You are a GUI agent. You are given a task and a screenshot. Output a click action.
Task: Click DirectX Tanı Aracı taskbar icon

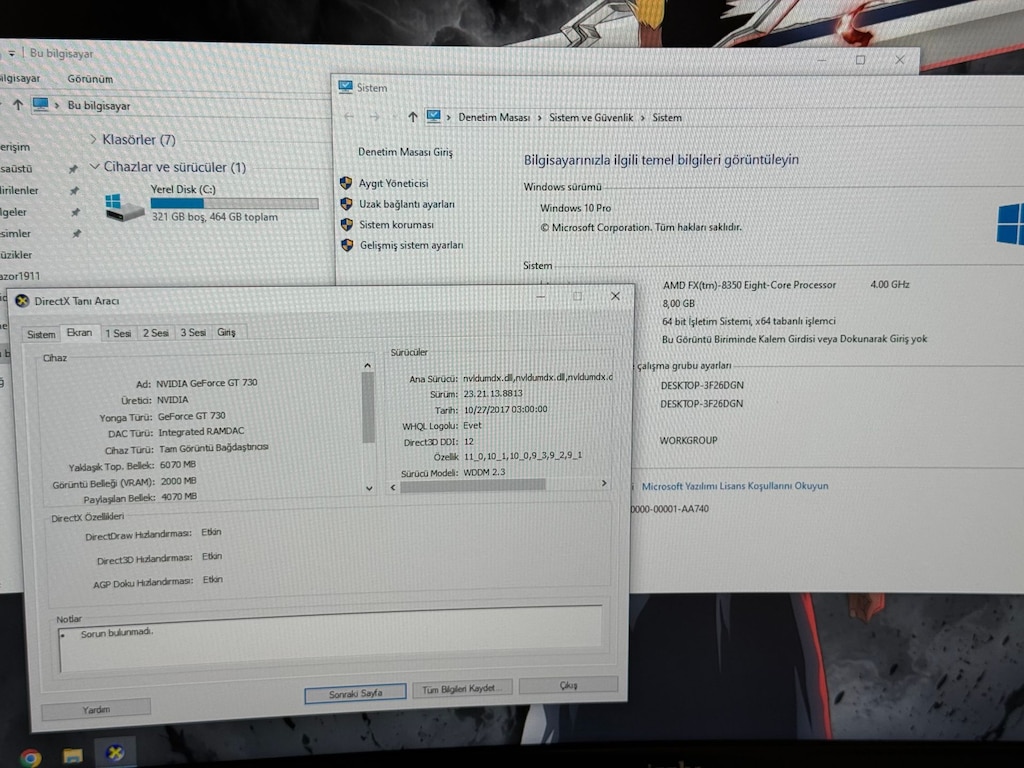click(x=115, y=753)
